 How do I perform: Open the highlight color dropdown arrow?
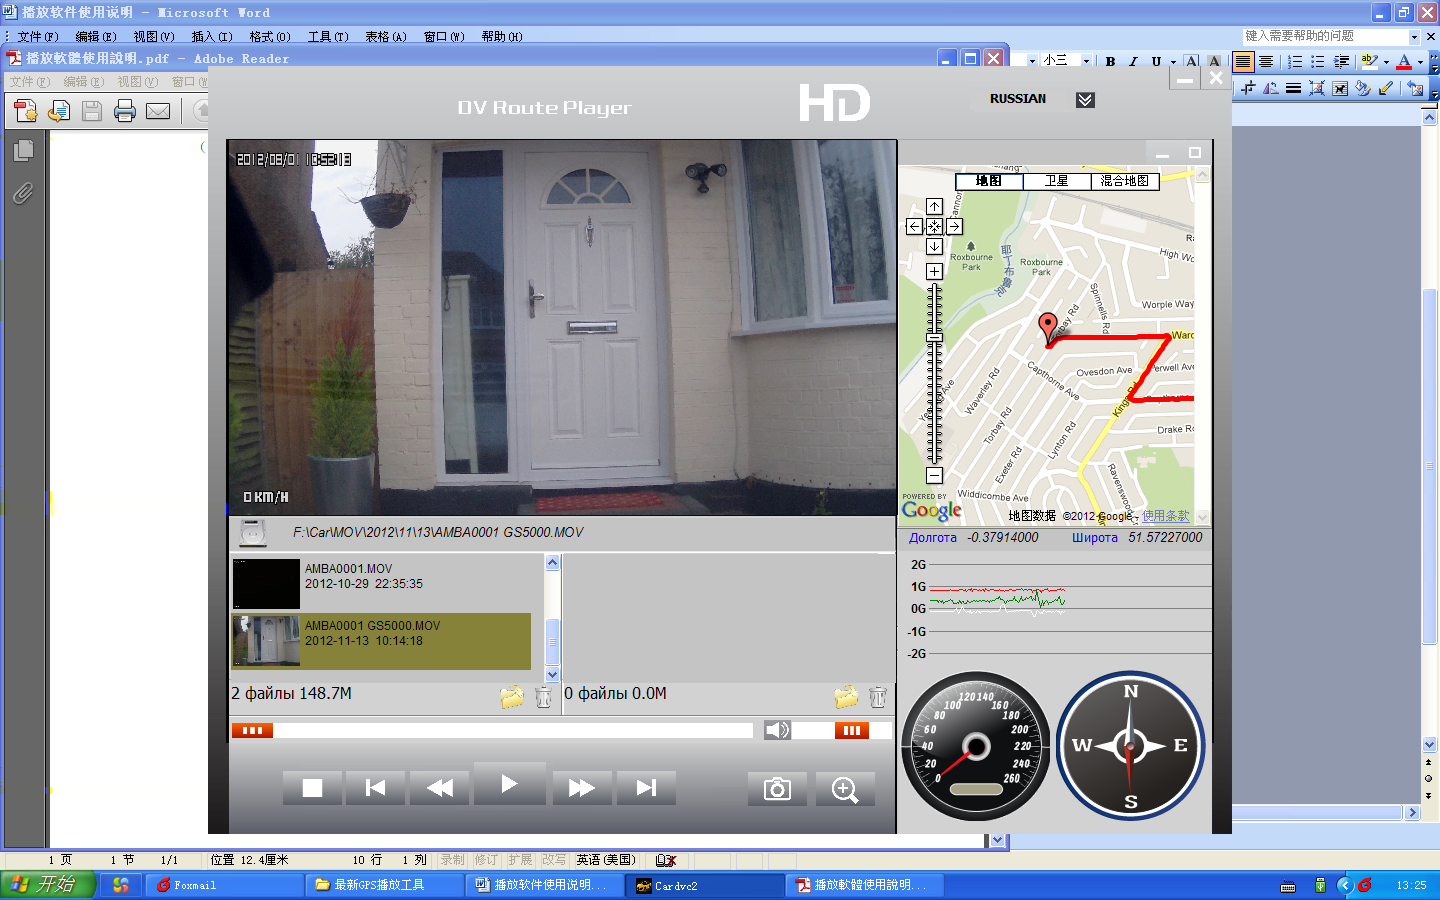pyautogui.click(x=1386, y=62)
